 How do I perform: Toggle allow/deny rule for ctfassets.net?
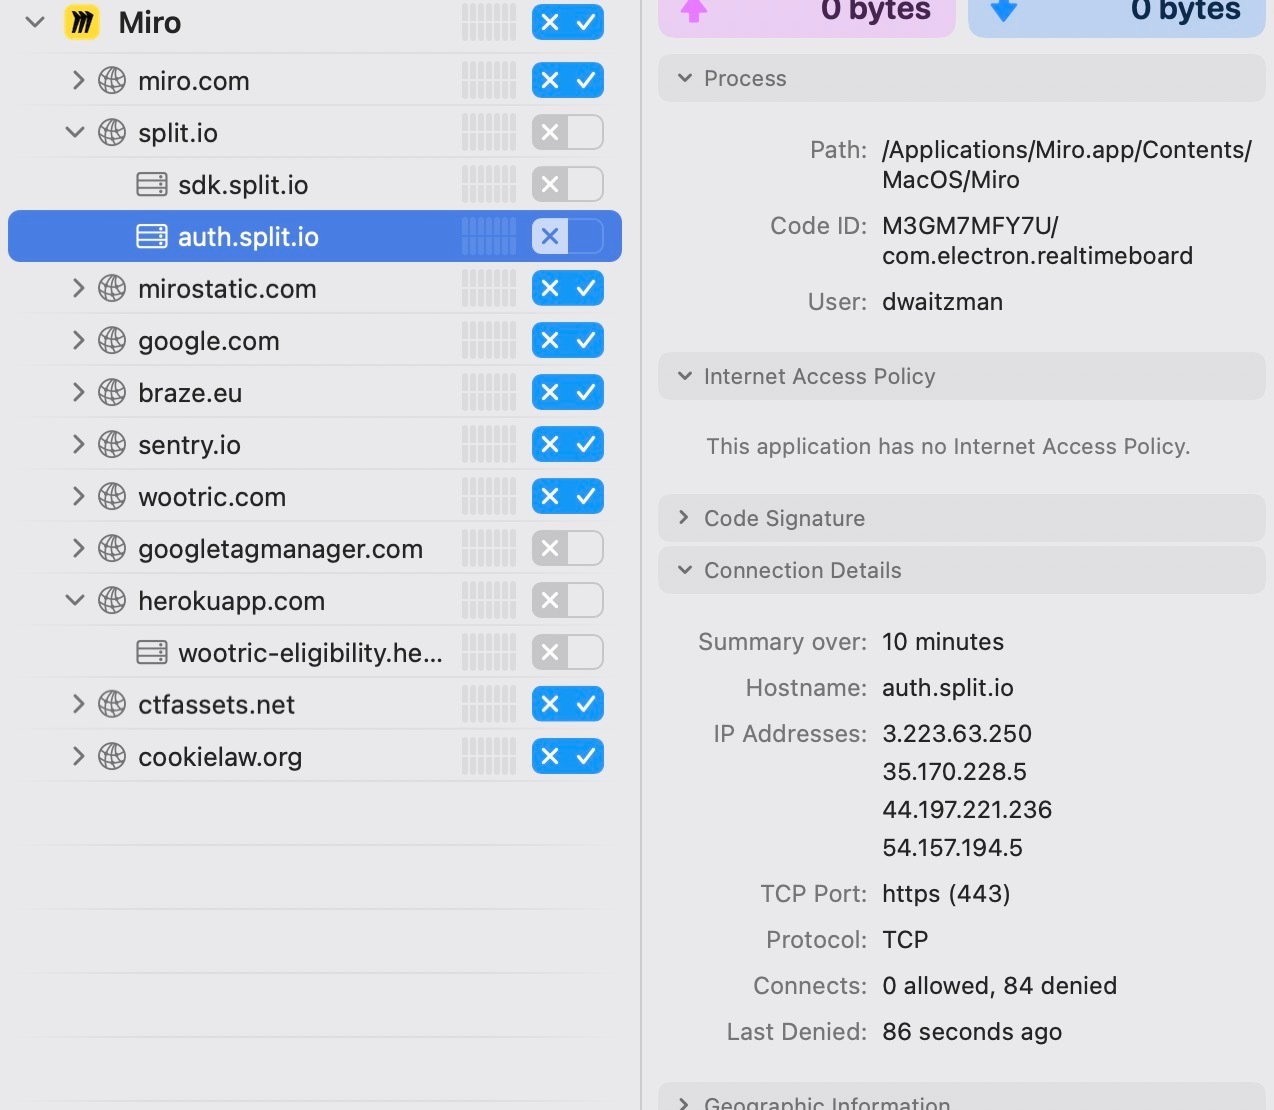click(568, 704)
